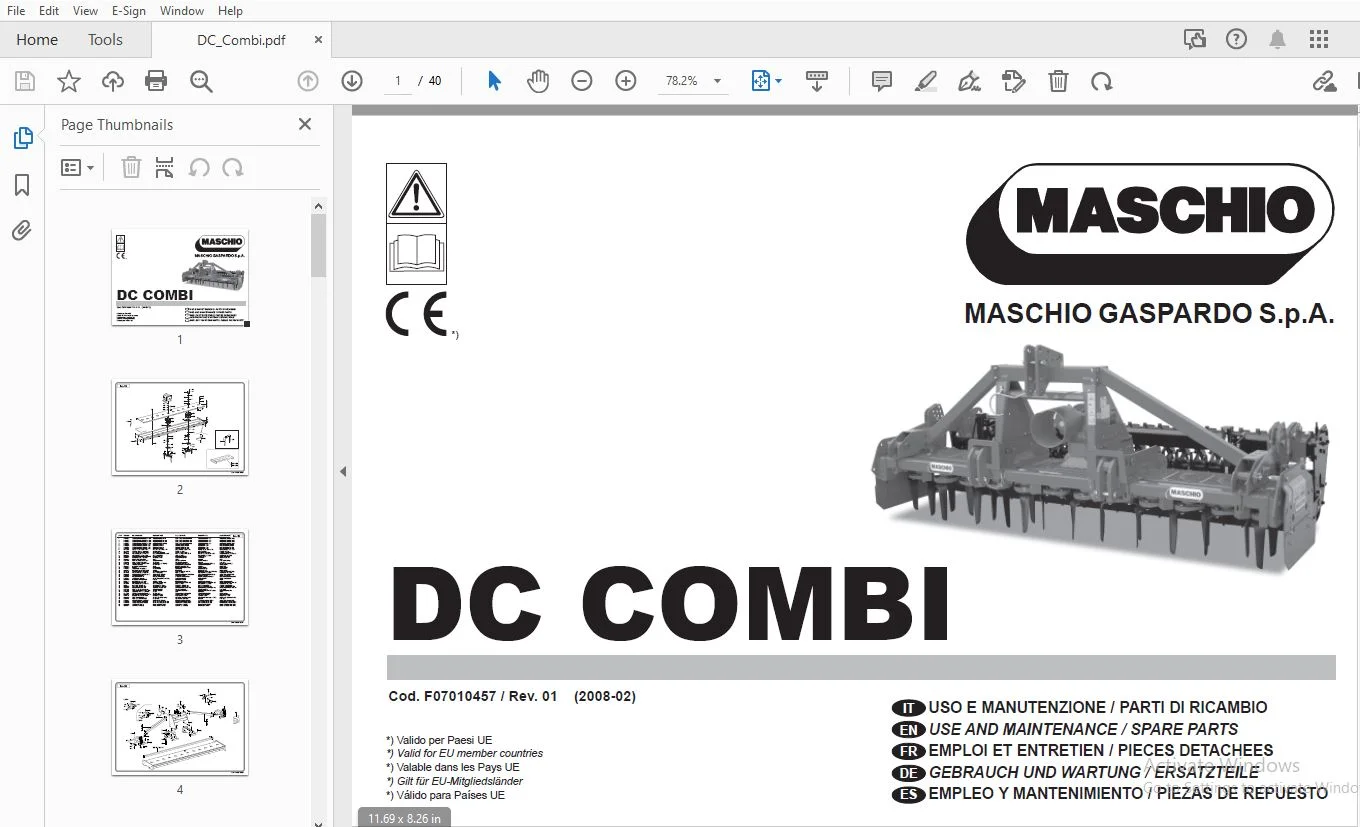Select the Highlight text pen tool
The height and width of the screenshot is (827, 1360).
[x=926, y=81]
